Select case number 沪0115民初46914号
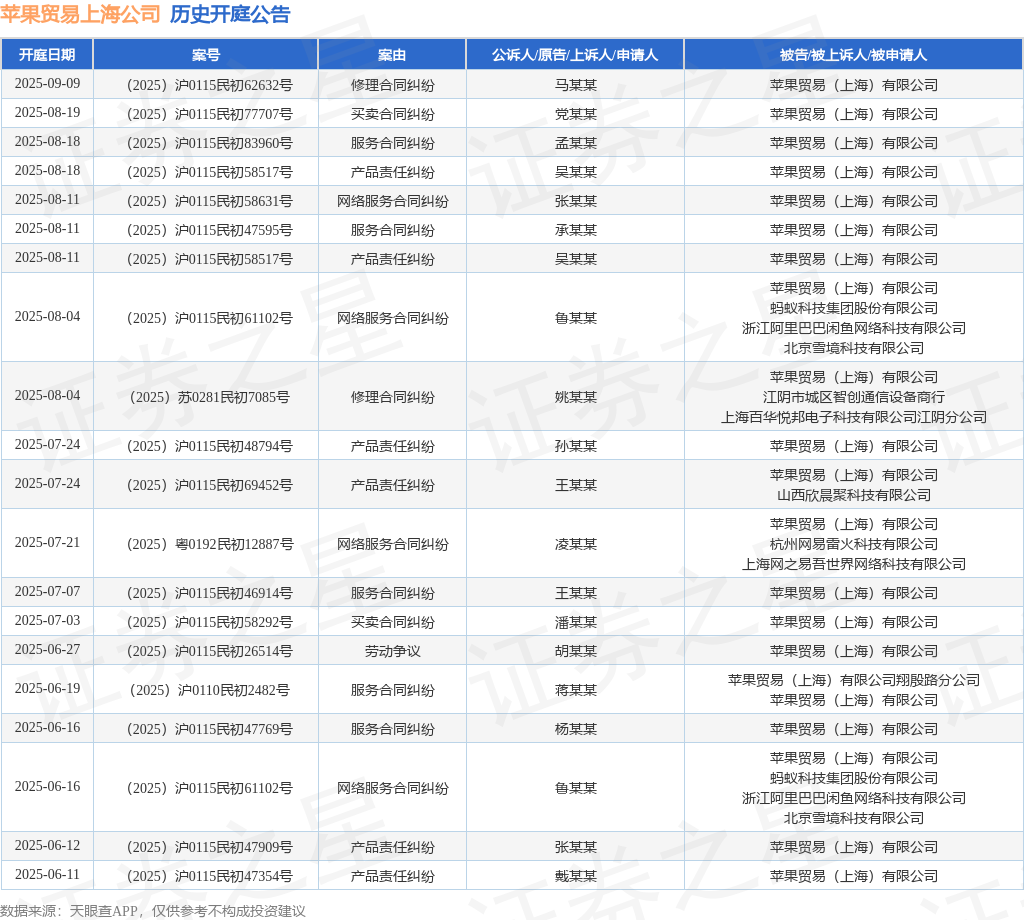1024x920 pixels. [x=209, y=593]
